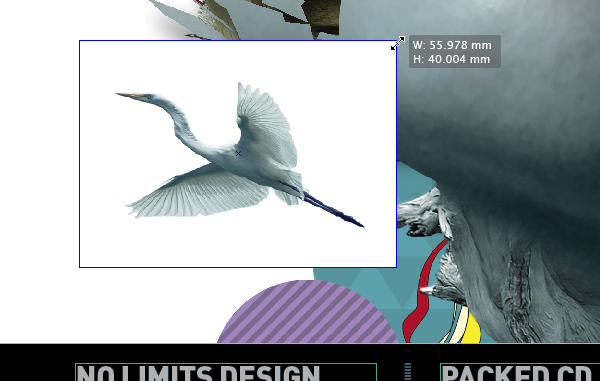Image resolution: width=600 pixels, height=381 pixels.
Task: Select the dark storm cloud image
Action: click(497, 96)
